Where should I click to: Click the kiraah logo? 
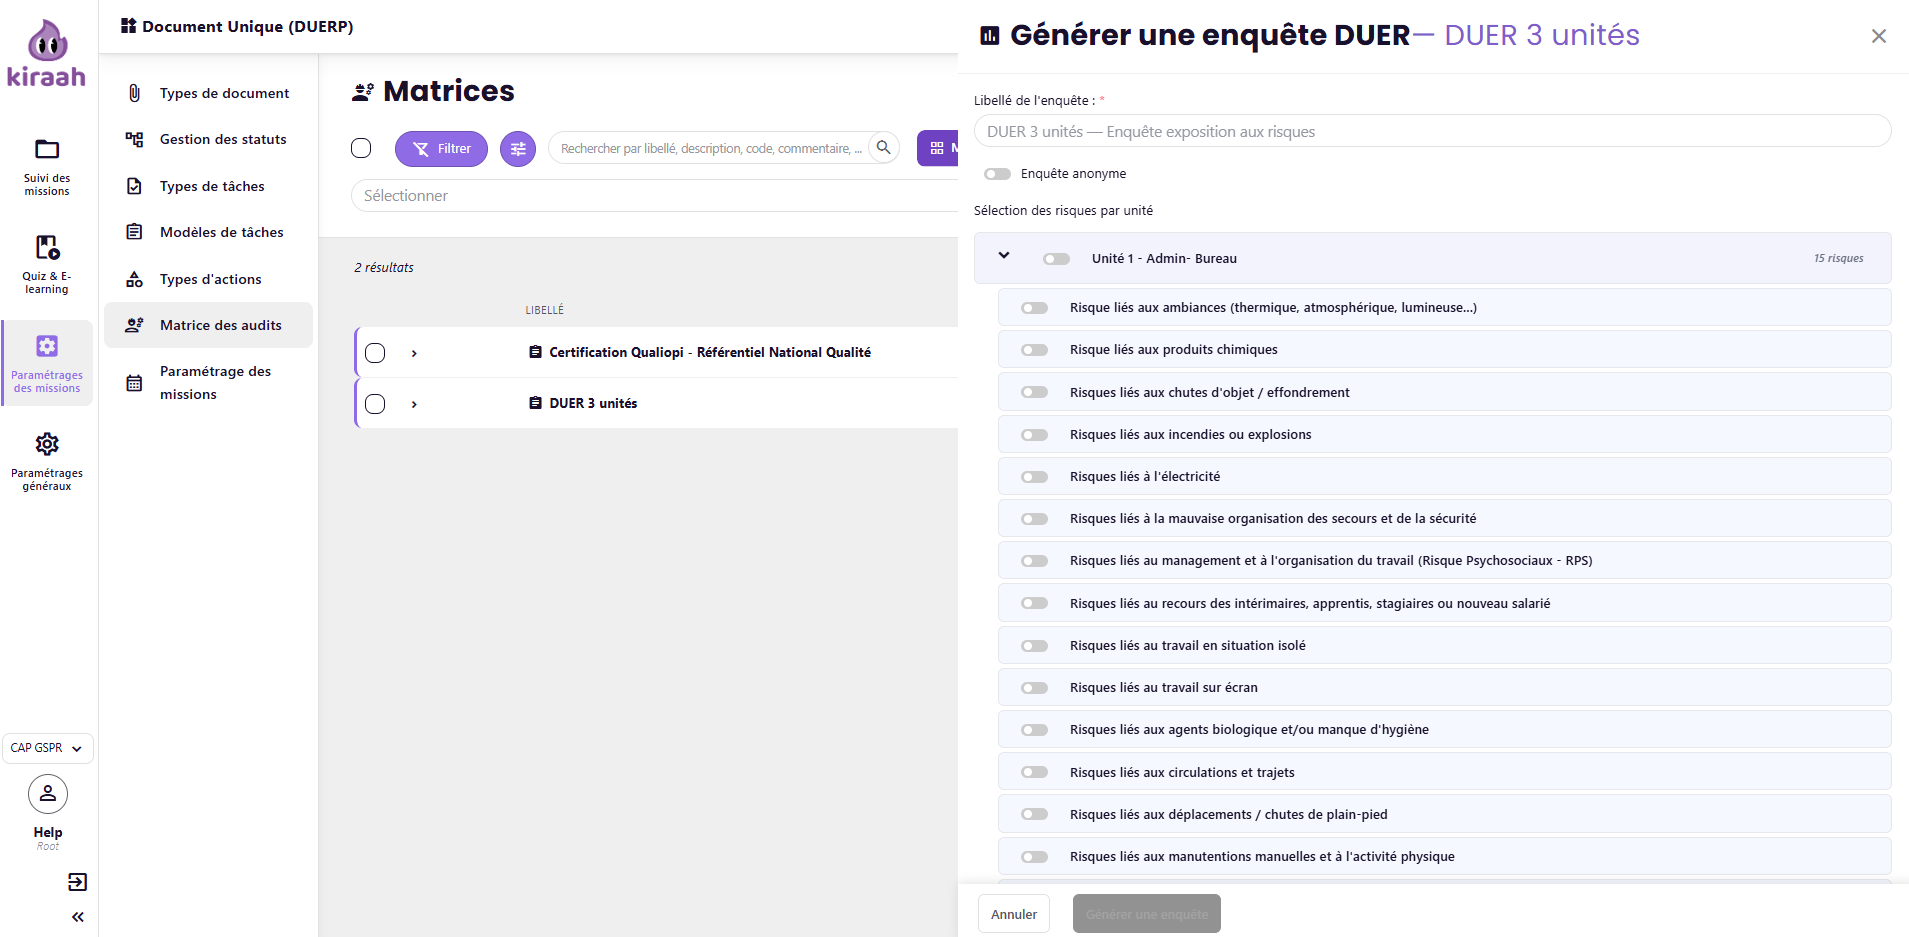[x=47, y=54]
